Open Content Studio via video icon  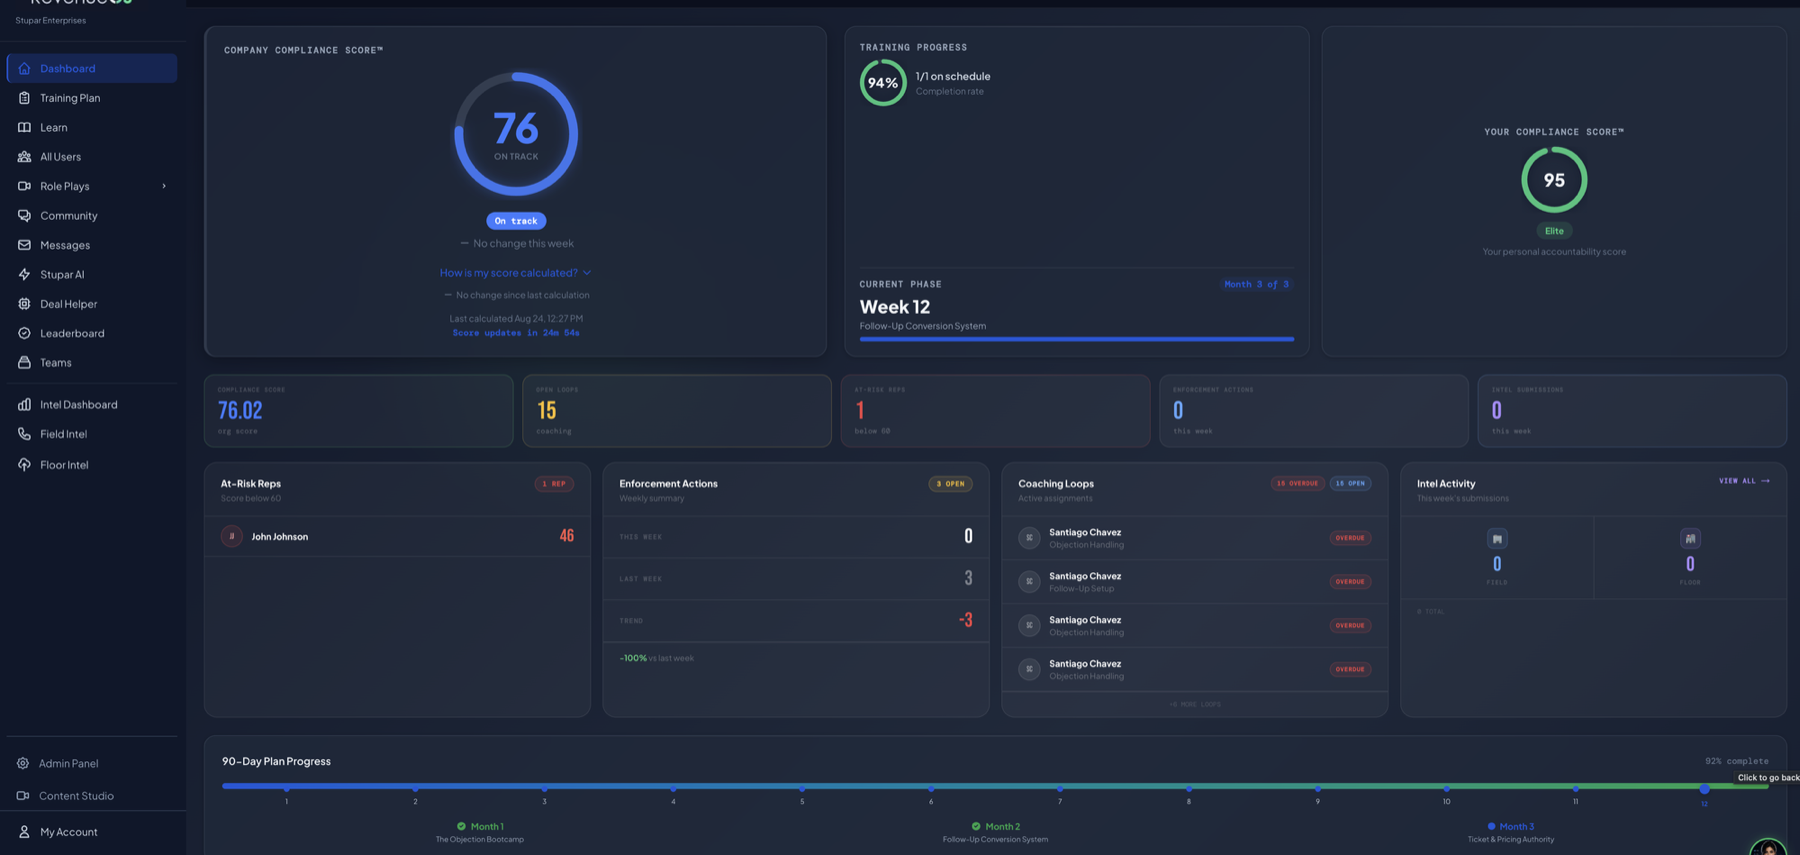[x=23, y=796]
